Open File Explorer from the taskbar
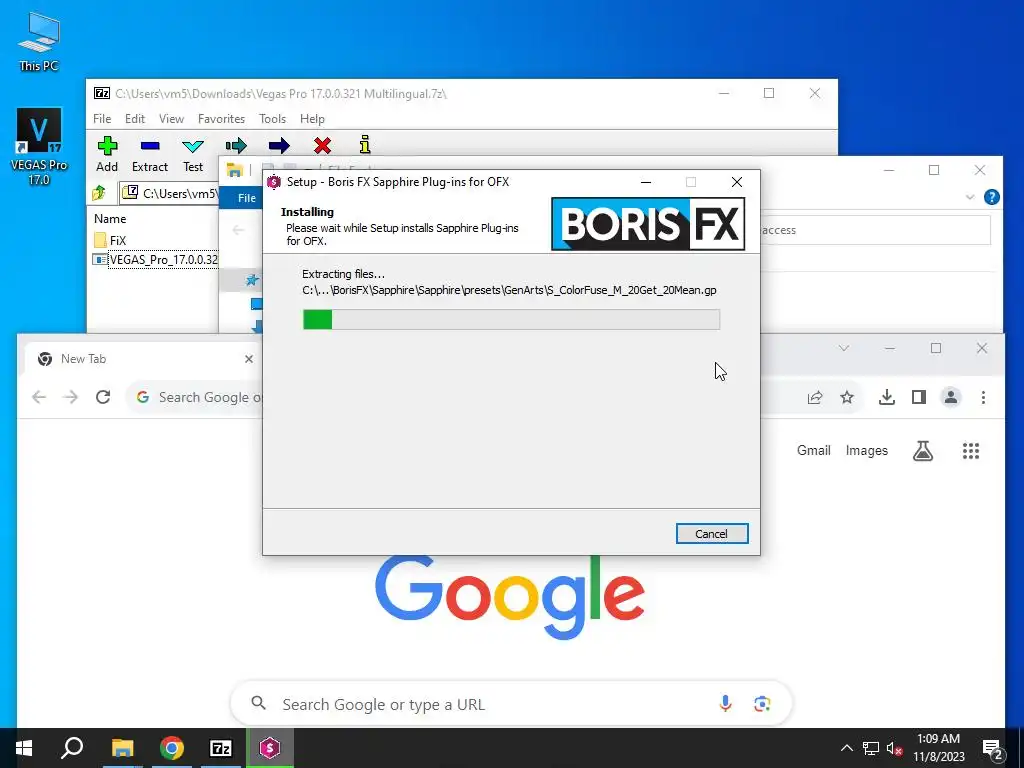The height and width of the screenshot is (768, 1024). coord(122,748)
